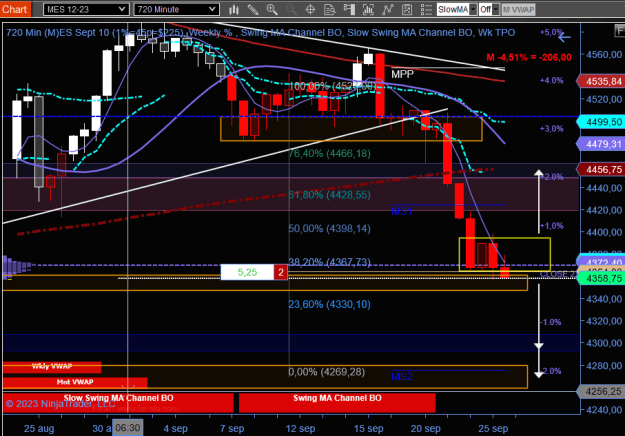Toggle the Mnt VWAP button
Screen dimensions: 625x436
pos(75,382)
